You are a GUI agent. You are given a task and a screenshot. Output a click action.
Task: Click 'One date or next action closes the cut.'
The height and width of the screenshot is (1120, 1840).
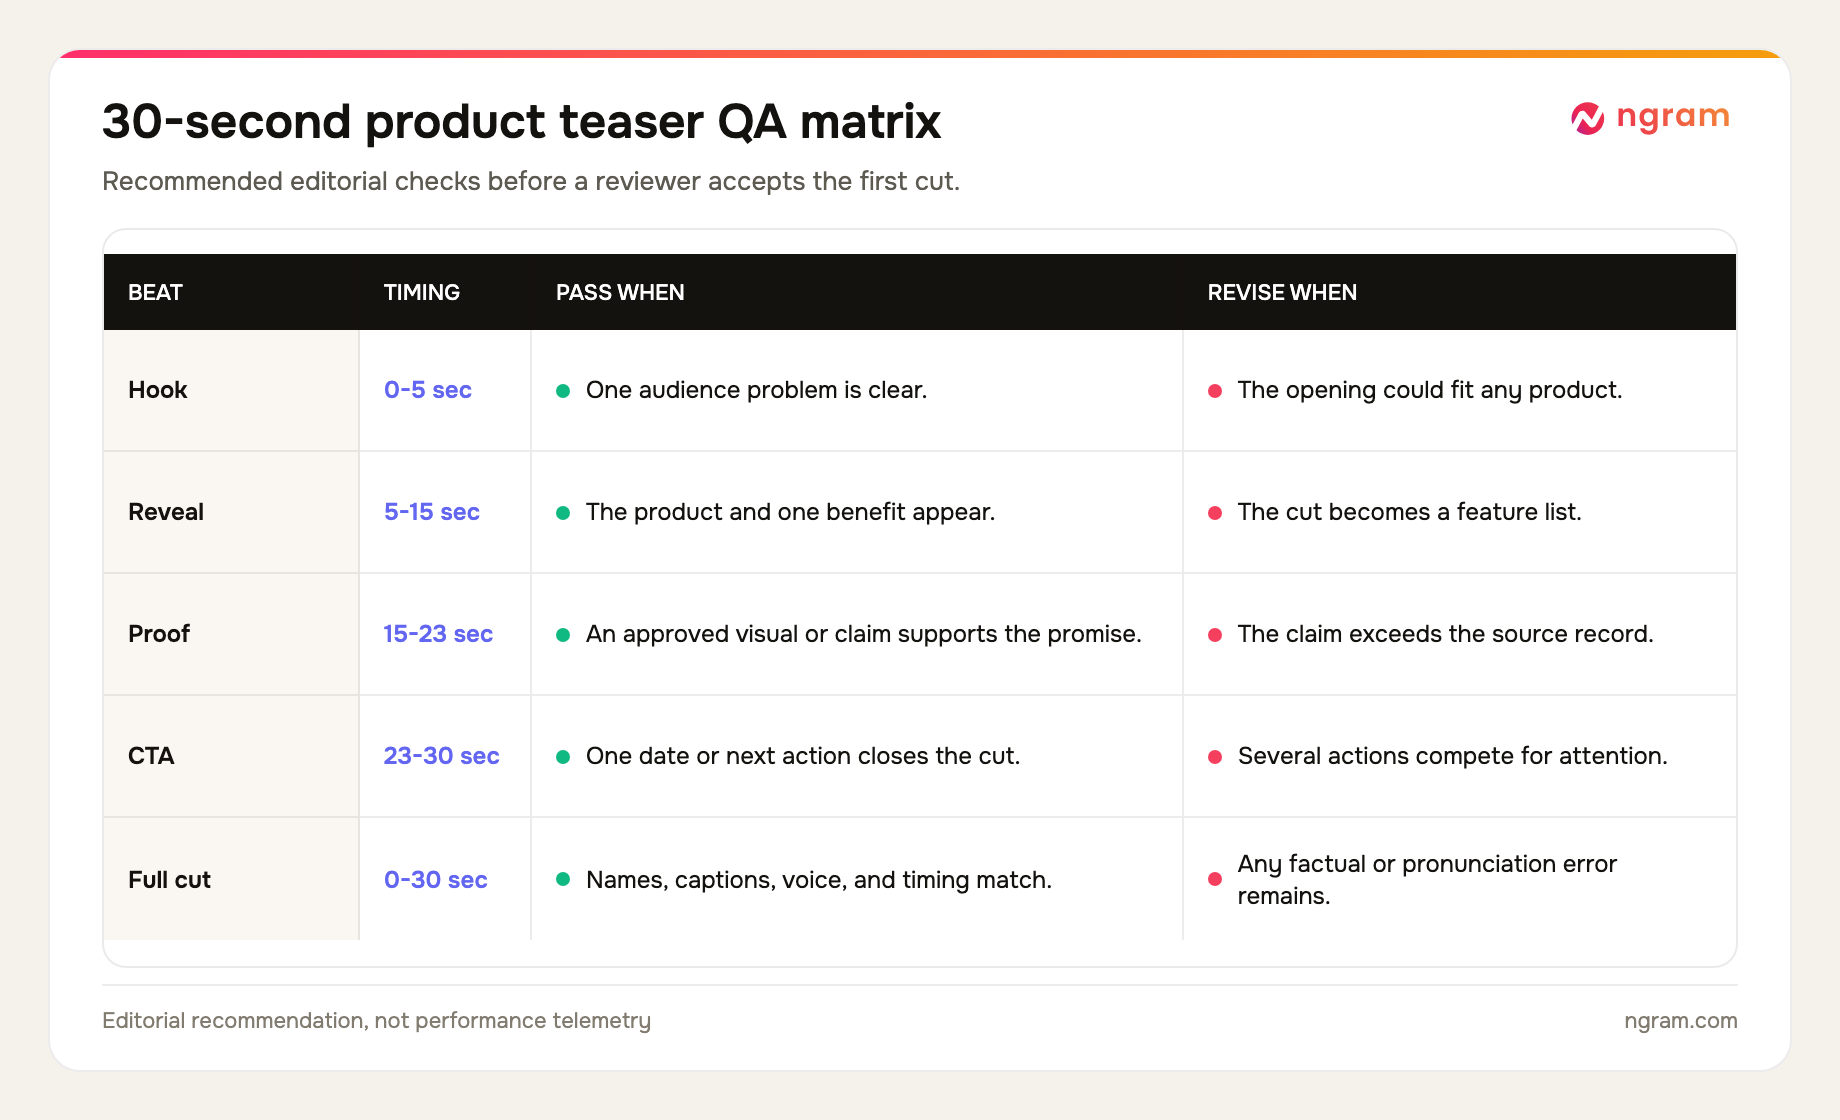tap(803, 756)
